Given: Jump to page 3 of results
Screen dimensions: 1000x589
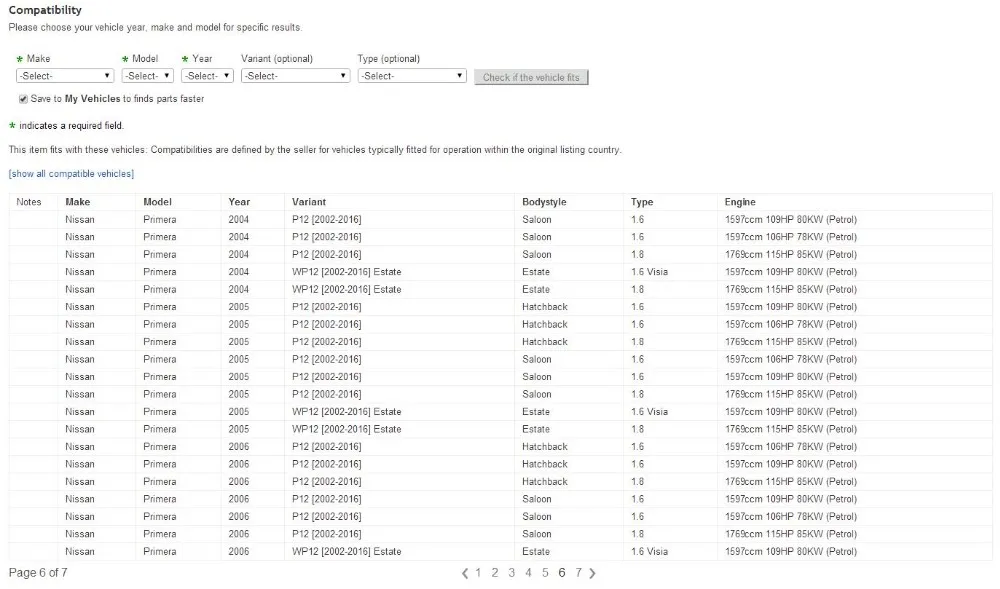Looking at the screenshot, I should pos(511,572).
